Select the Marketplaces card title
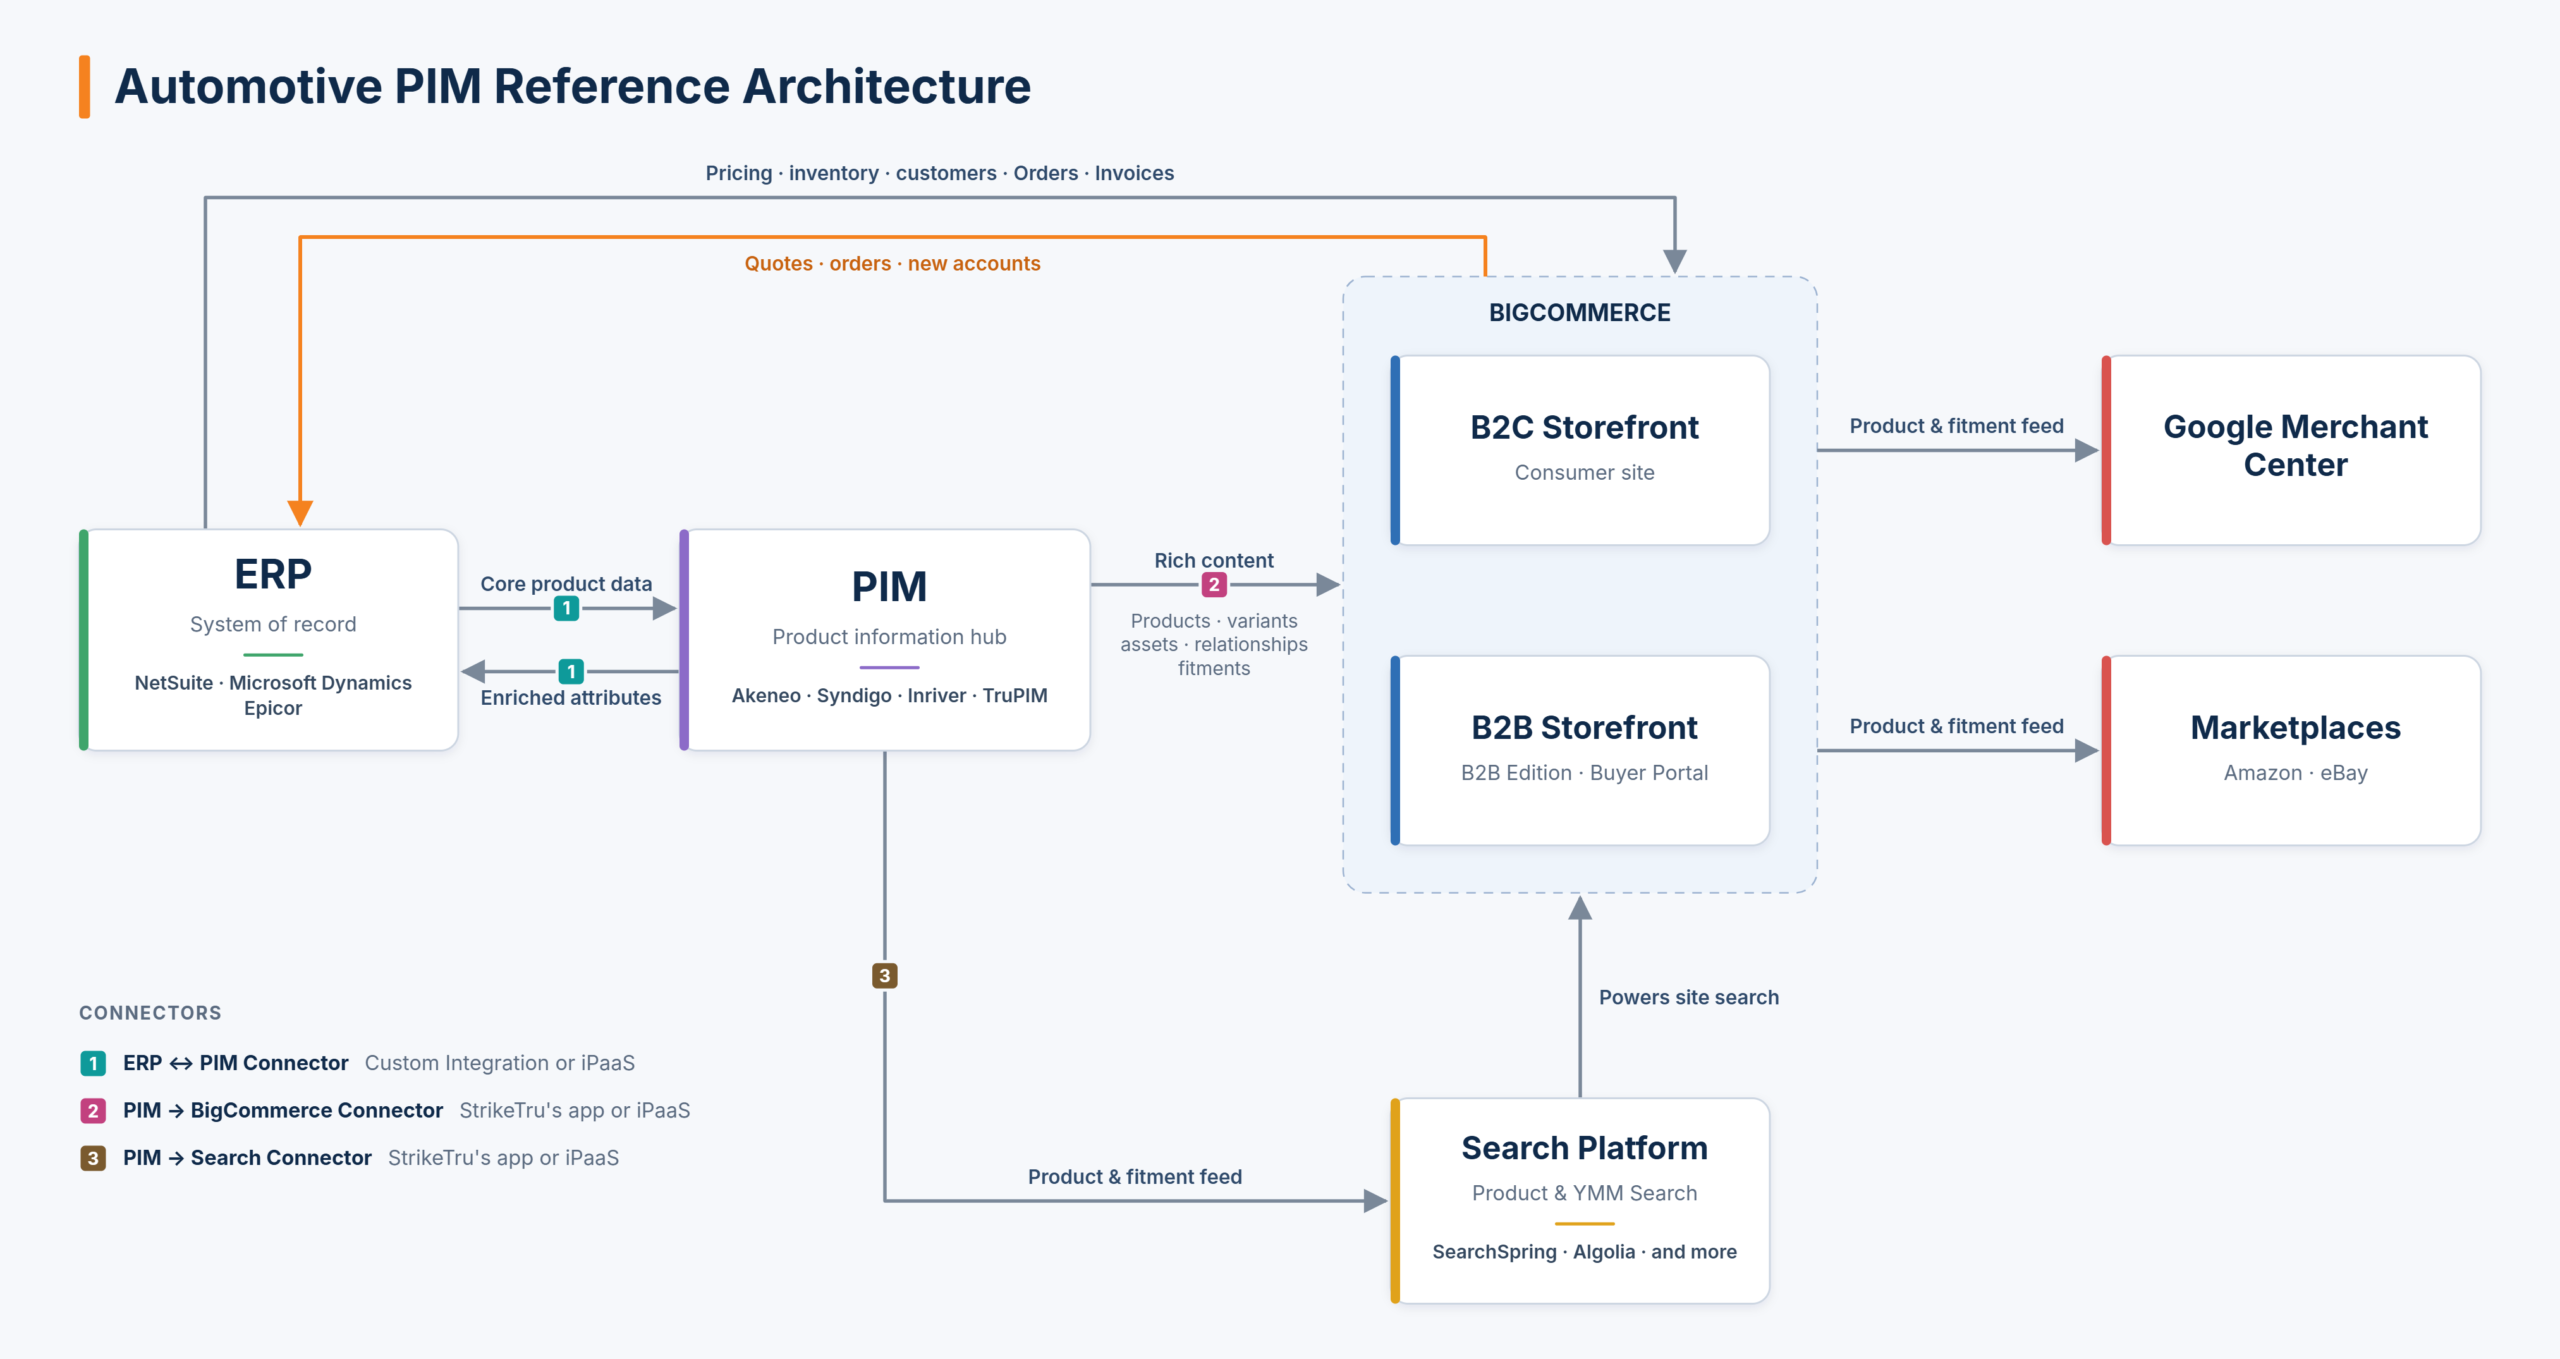 pyautogui.click(x=2295, y=727)
